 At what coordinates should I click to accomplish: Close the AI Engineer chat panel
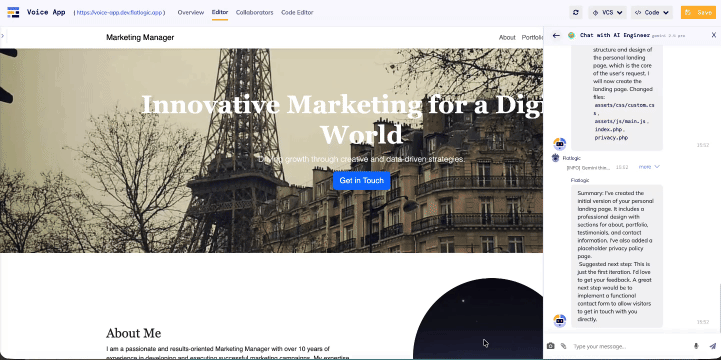coord(714,35)
